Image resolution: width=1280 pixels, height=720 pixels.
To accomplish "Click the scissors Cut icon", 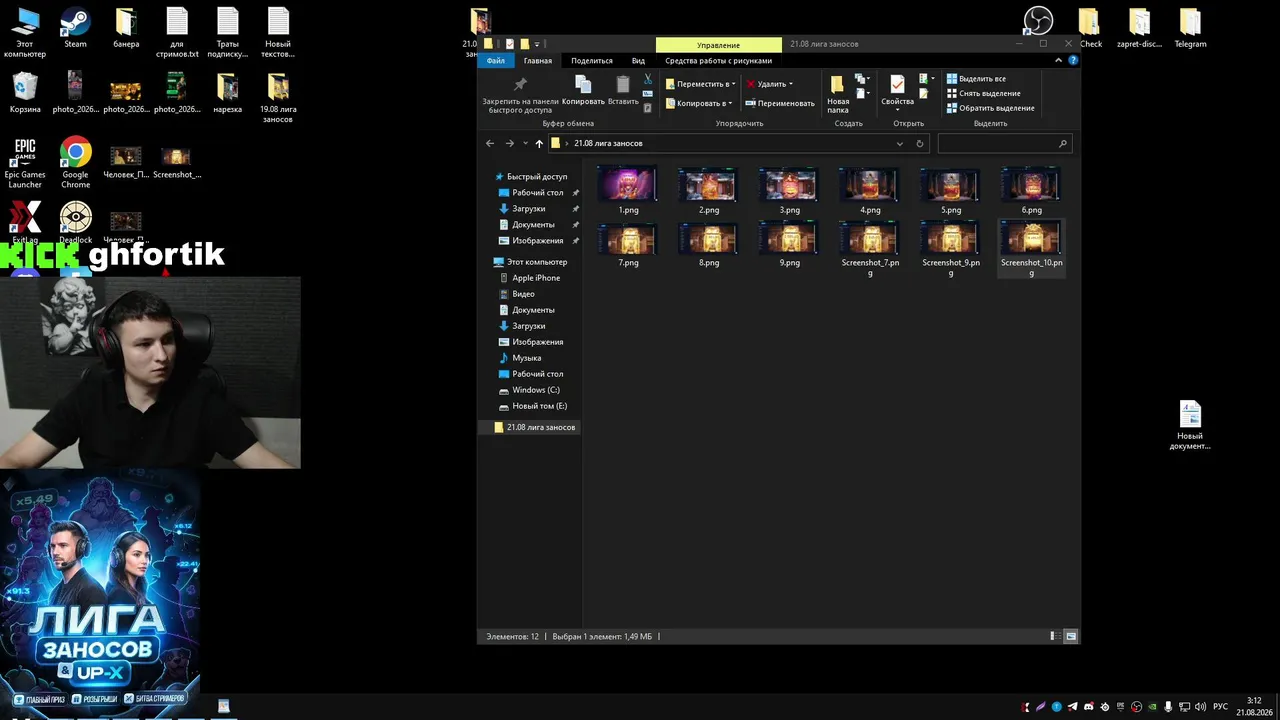I will pos(648,78).
